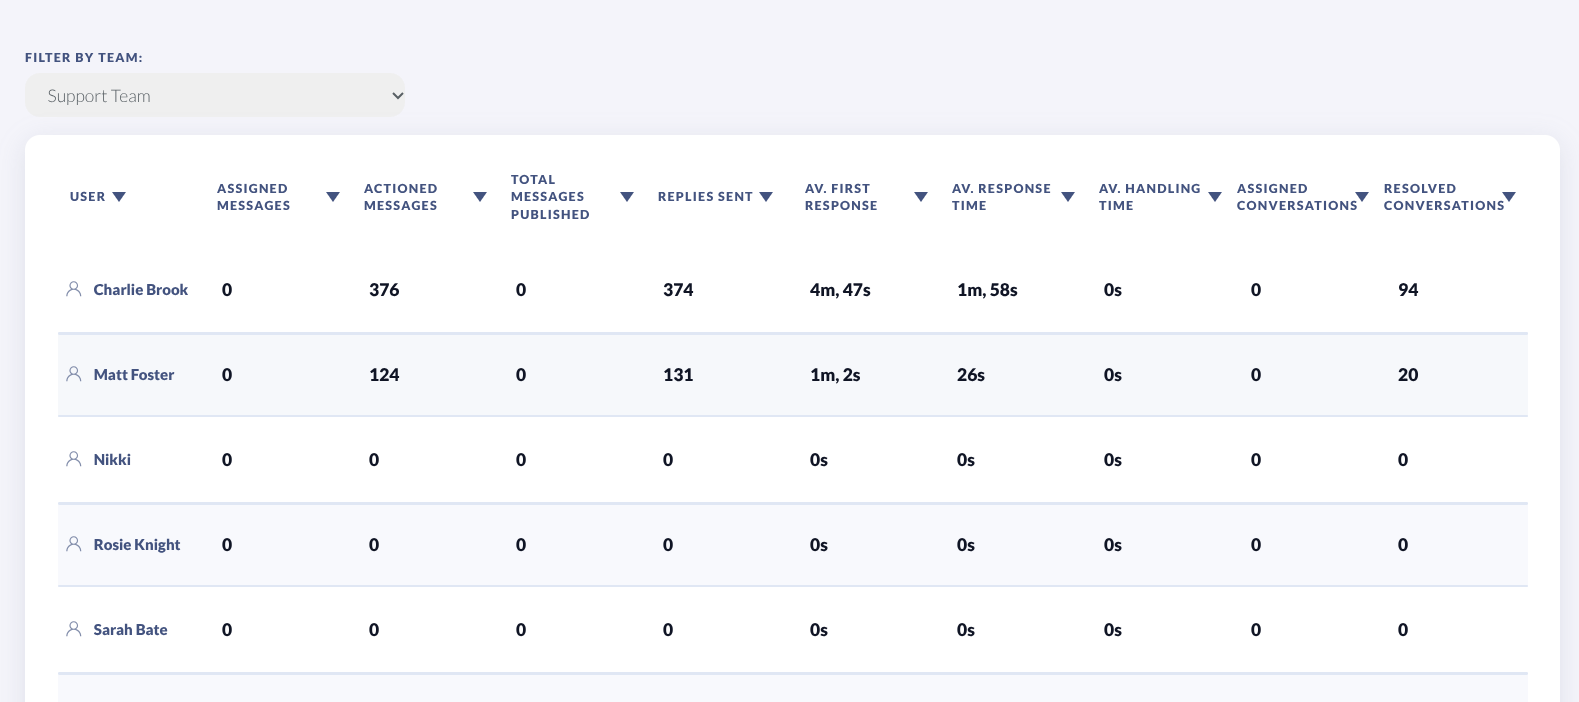Sort by the User column arrow
This screenshot has height=702, width=1579.
pos(119,197)
